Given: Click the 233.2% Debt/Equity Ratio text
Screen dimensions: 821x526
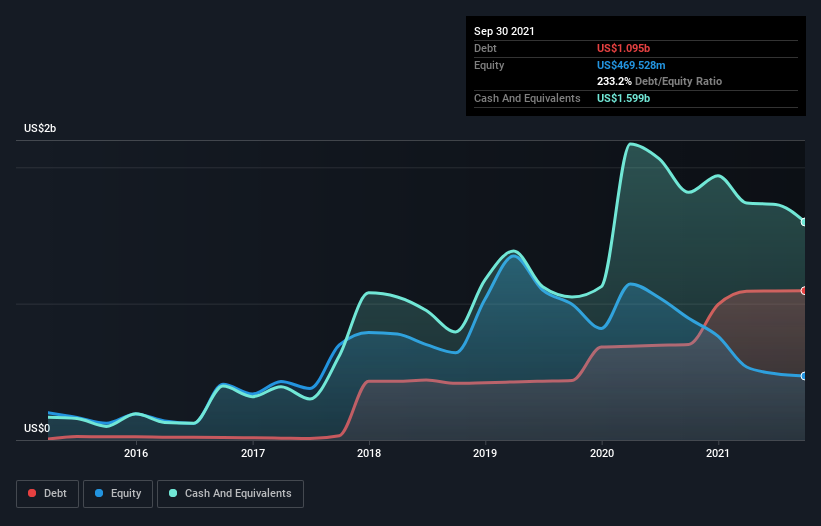Looking at the screenshot, I should point(659,82).
